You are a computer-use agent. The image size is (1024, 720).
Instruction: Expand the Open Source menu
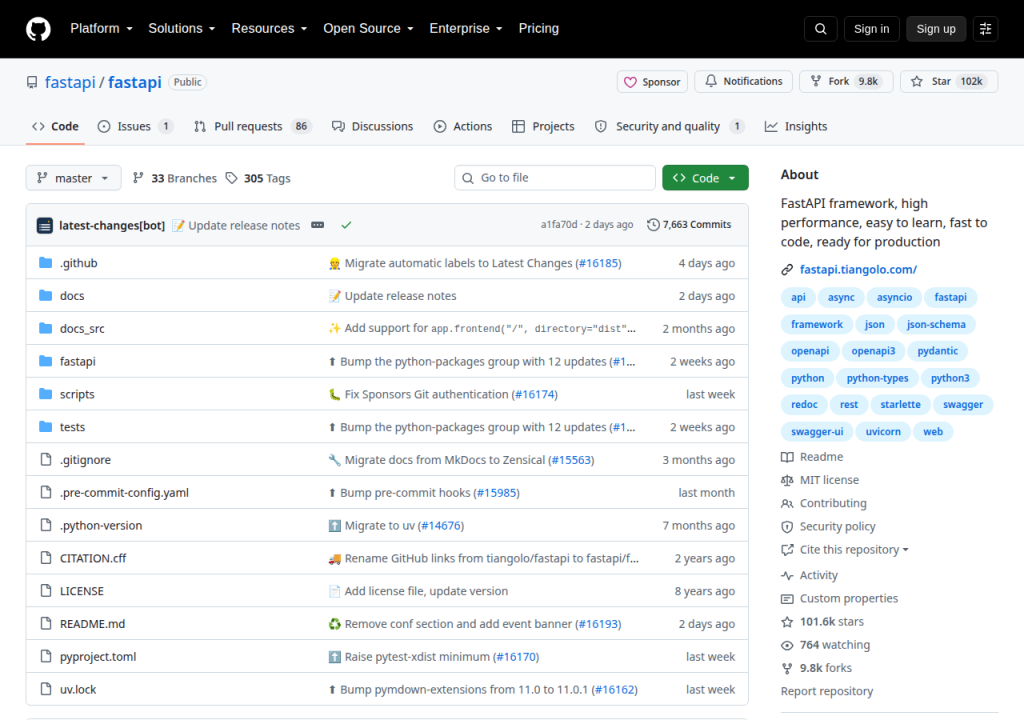(368, 29)
